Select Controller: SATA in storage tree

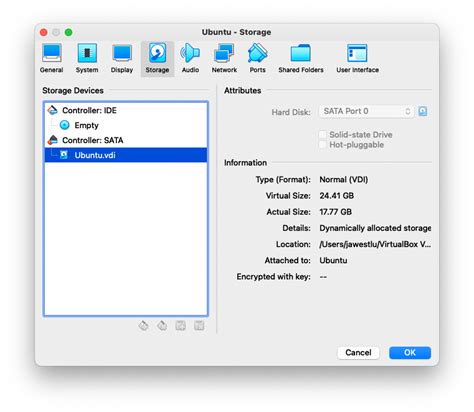click(126, 140)
